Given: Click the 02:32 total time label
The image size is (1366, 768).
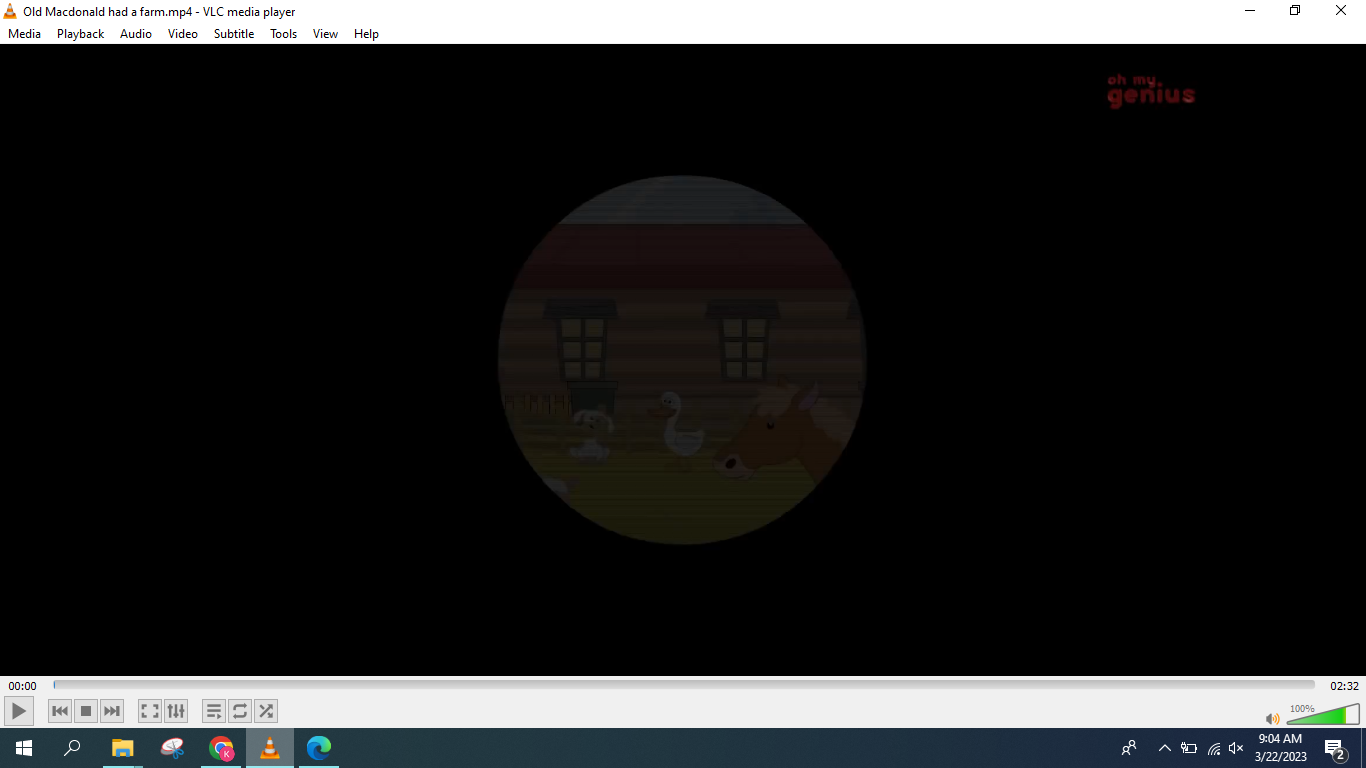Looking at the screenshot, I should (x=1344, y=686).
